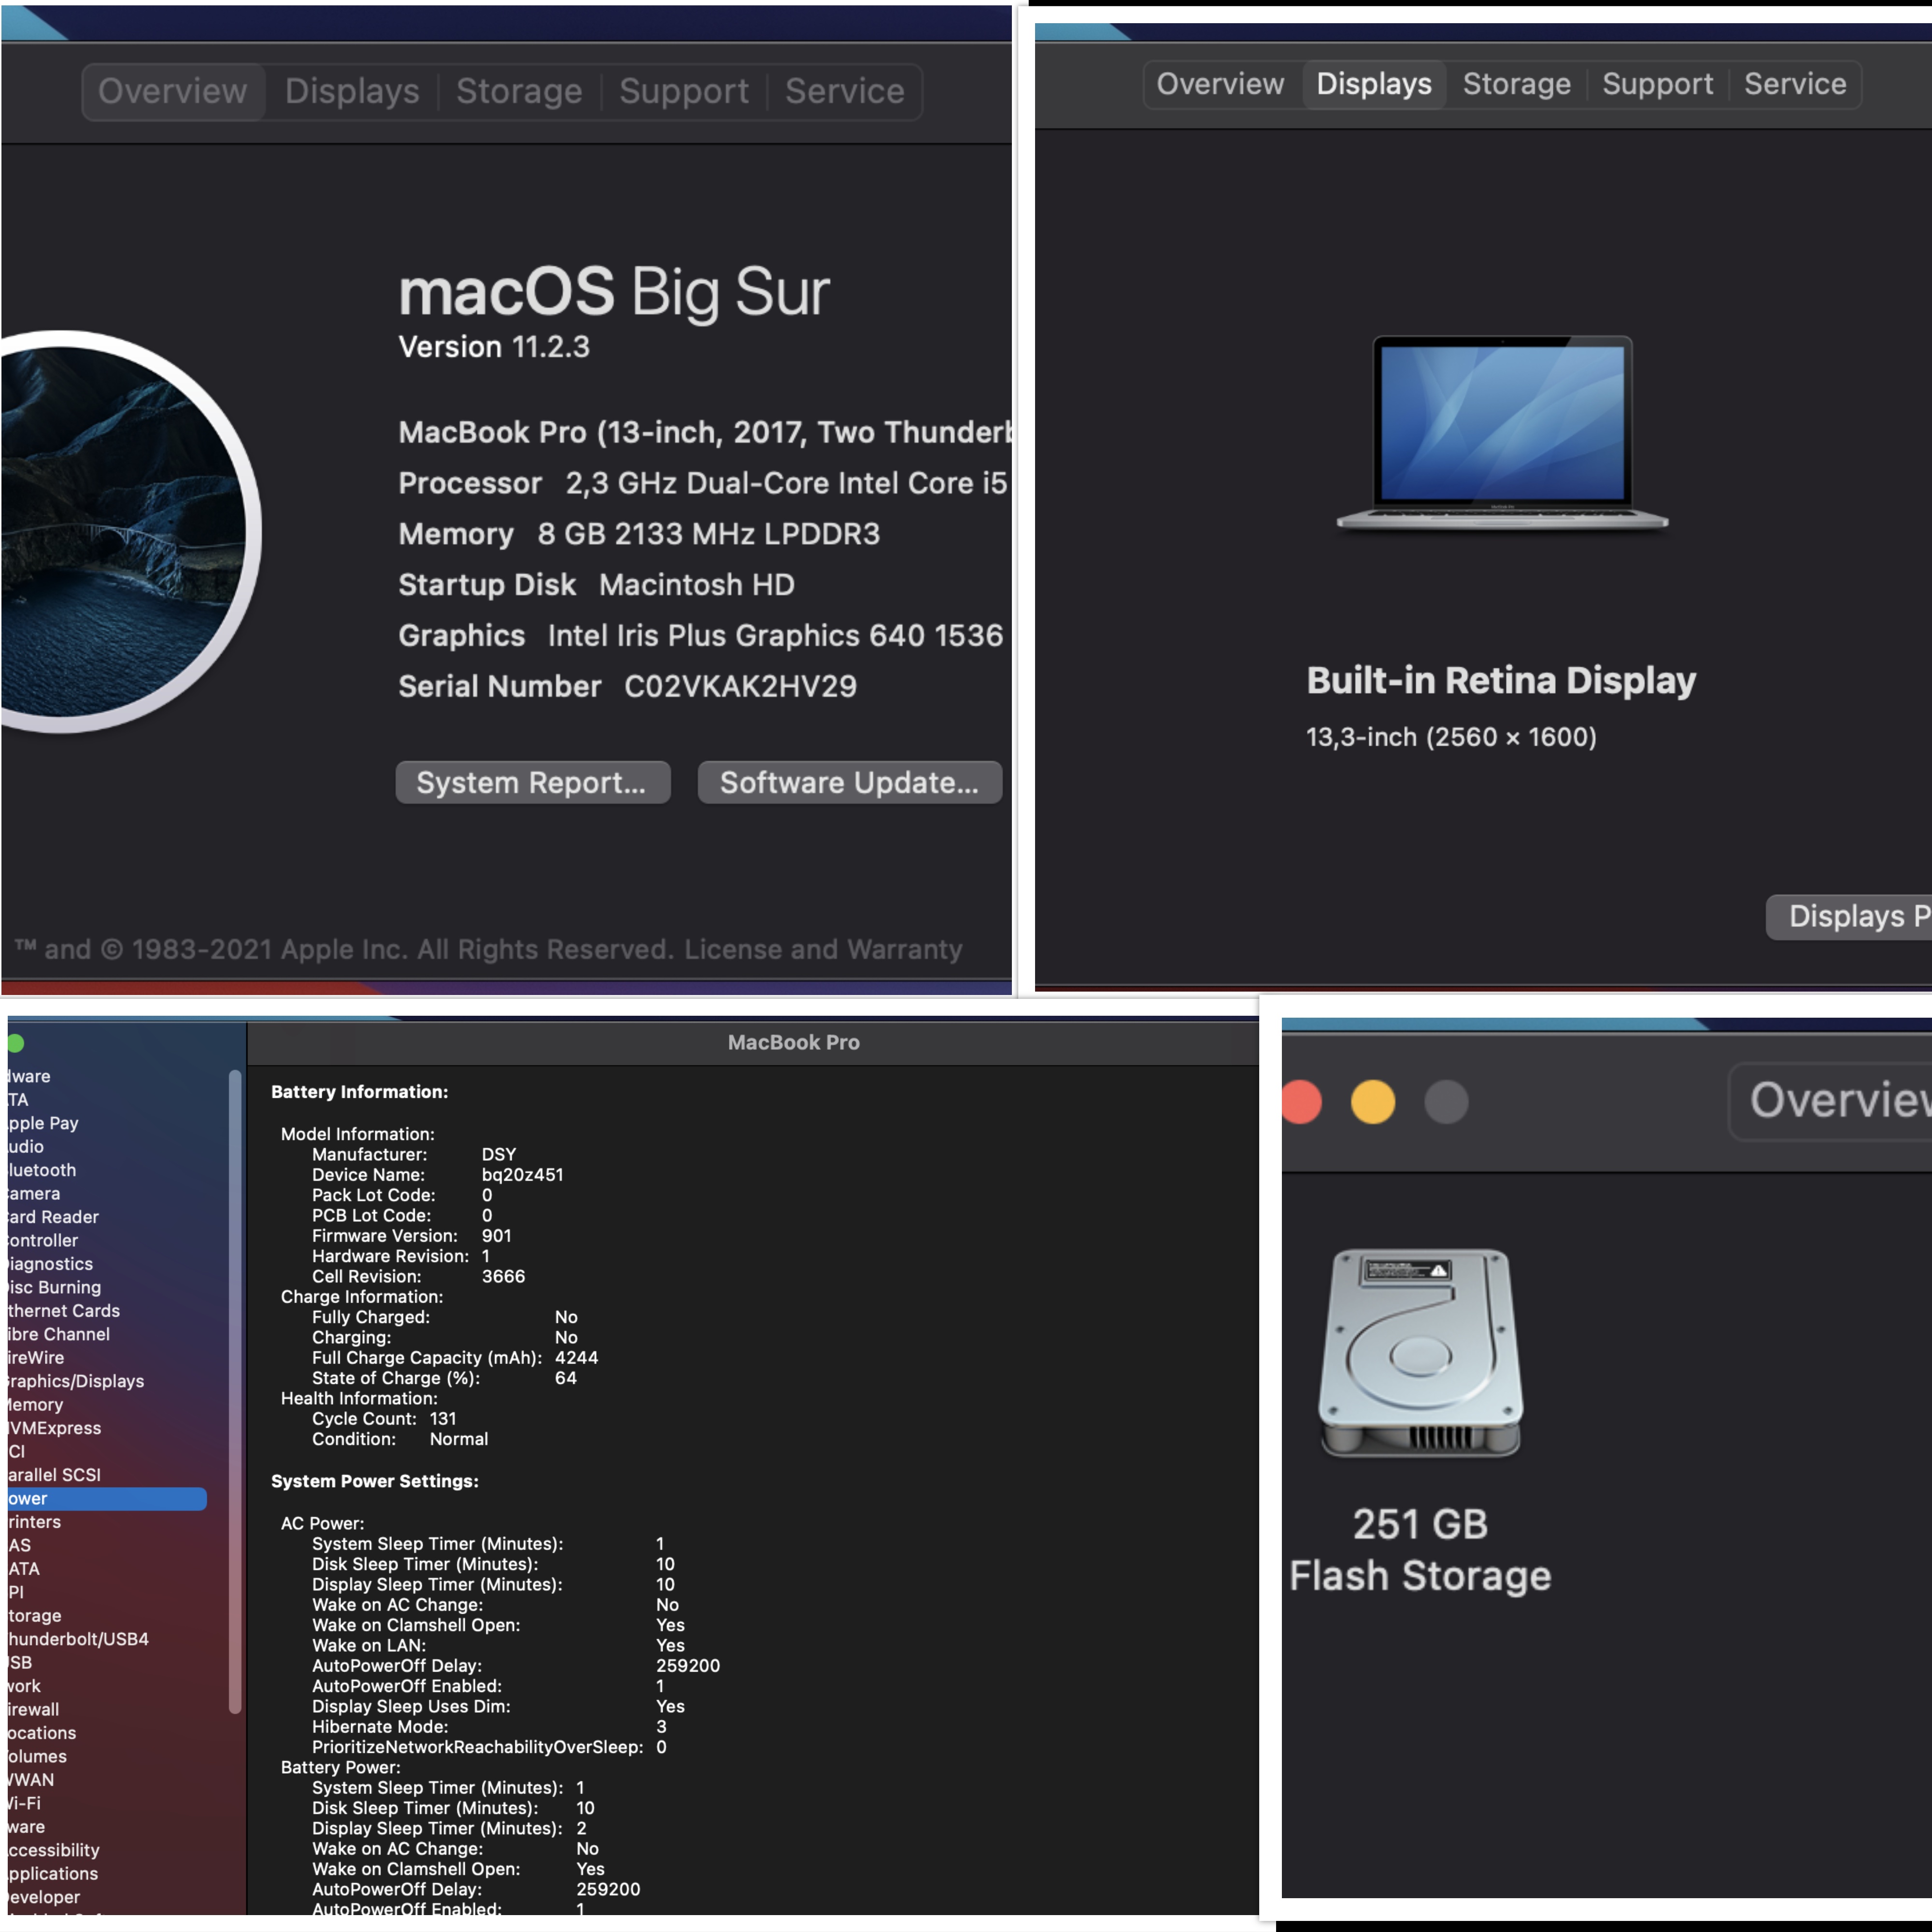The width and height of the screenshot is (1932, 1932).
Task: Select Parallel SCSI in sidebar
Action: pyautogui.click(x=54, y=1475)
